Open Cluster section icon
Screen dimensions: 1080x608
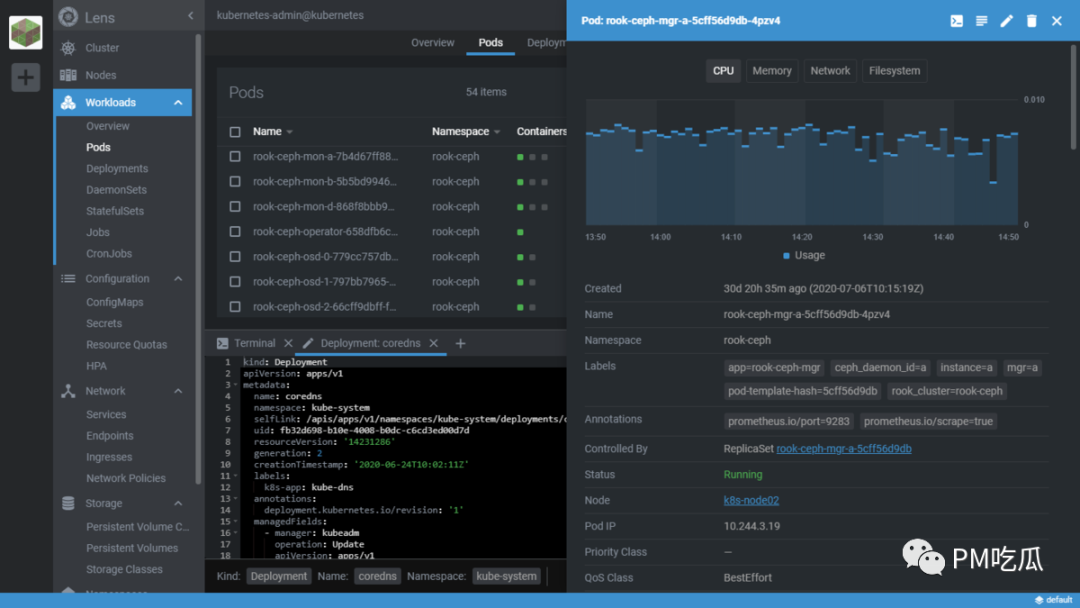tap(68, 48)
